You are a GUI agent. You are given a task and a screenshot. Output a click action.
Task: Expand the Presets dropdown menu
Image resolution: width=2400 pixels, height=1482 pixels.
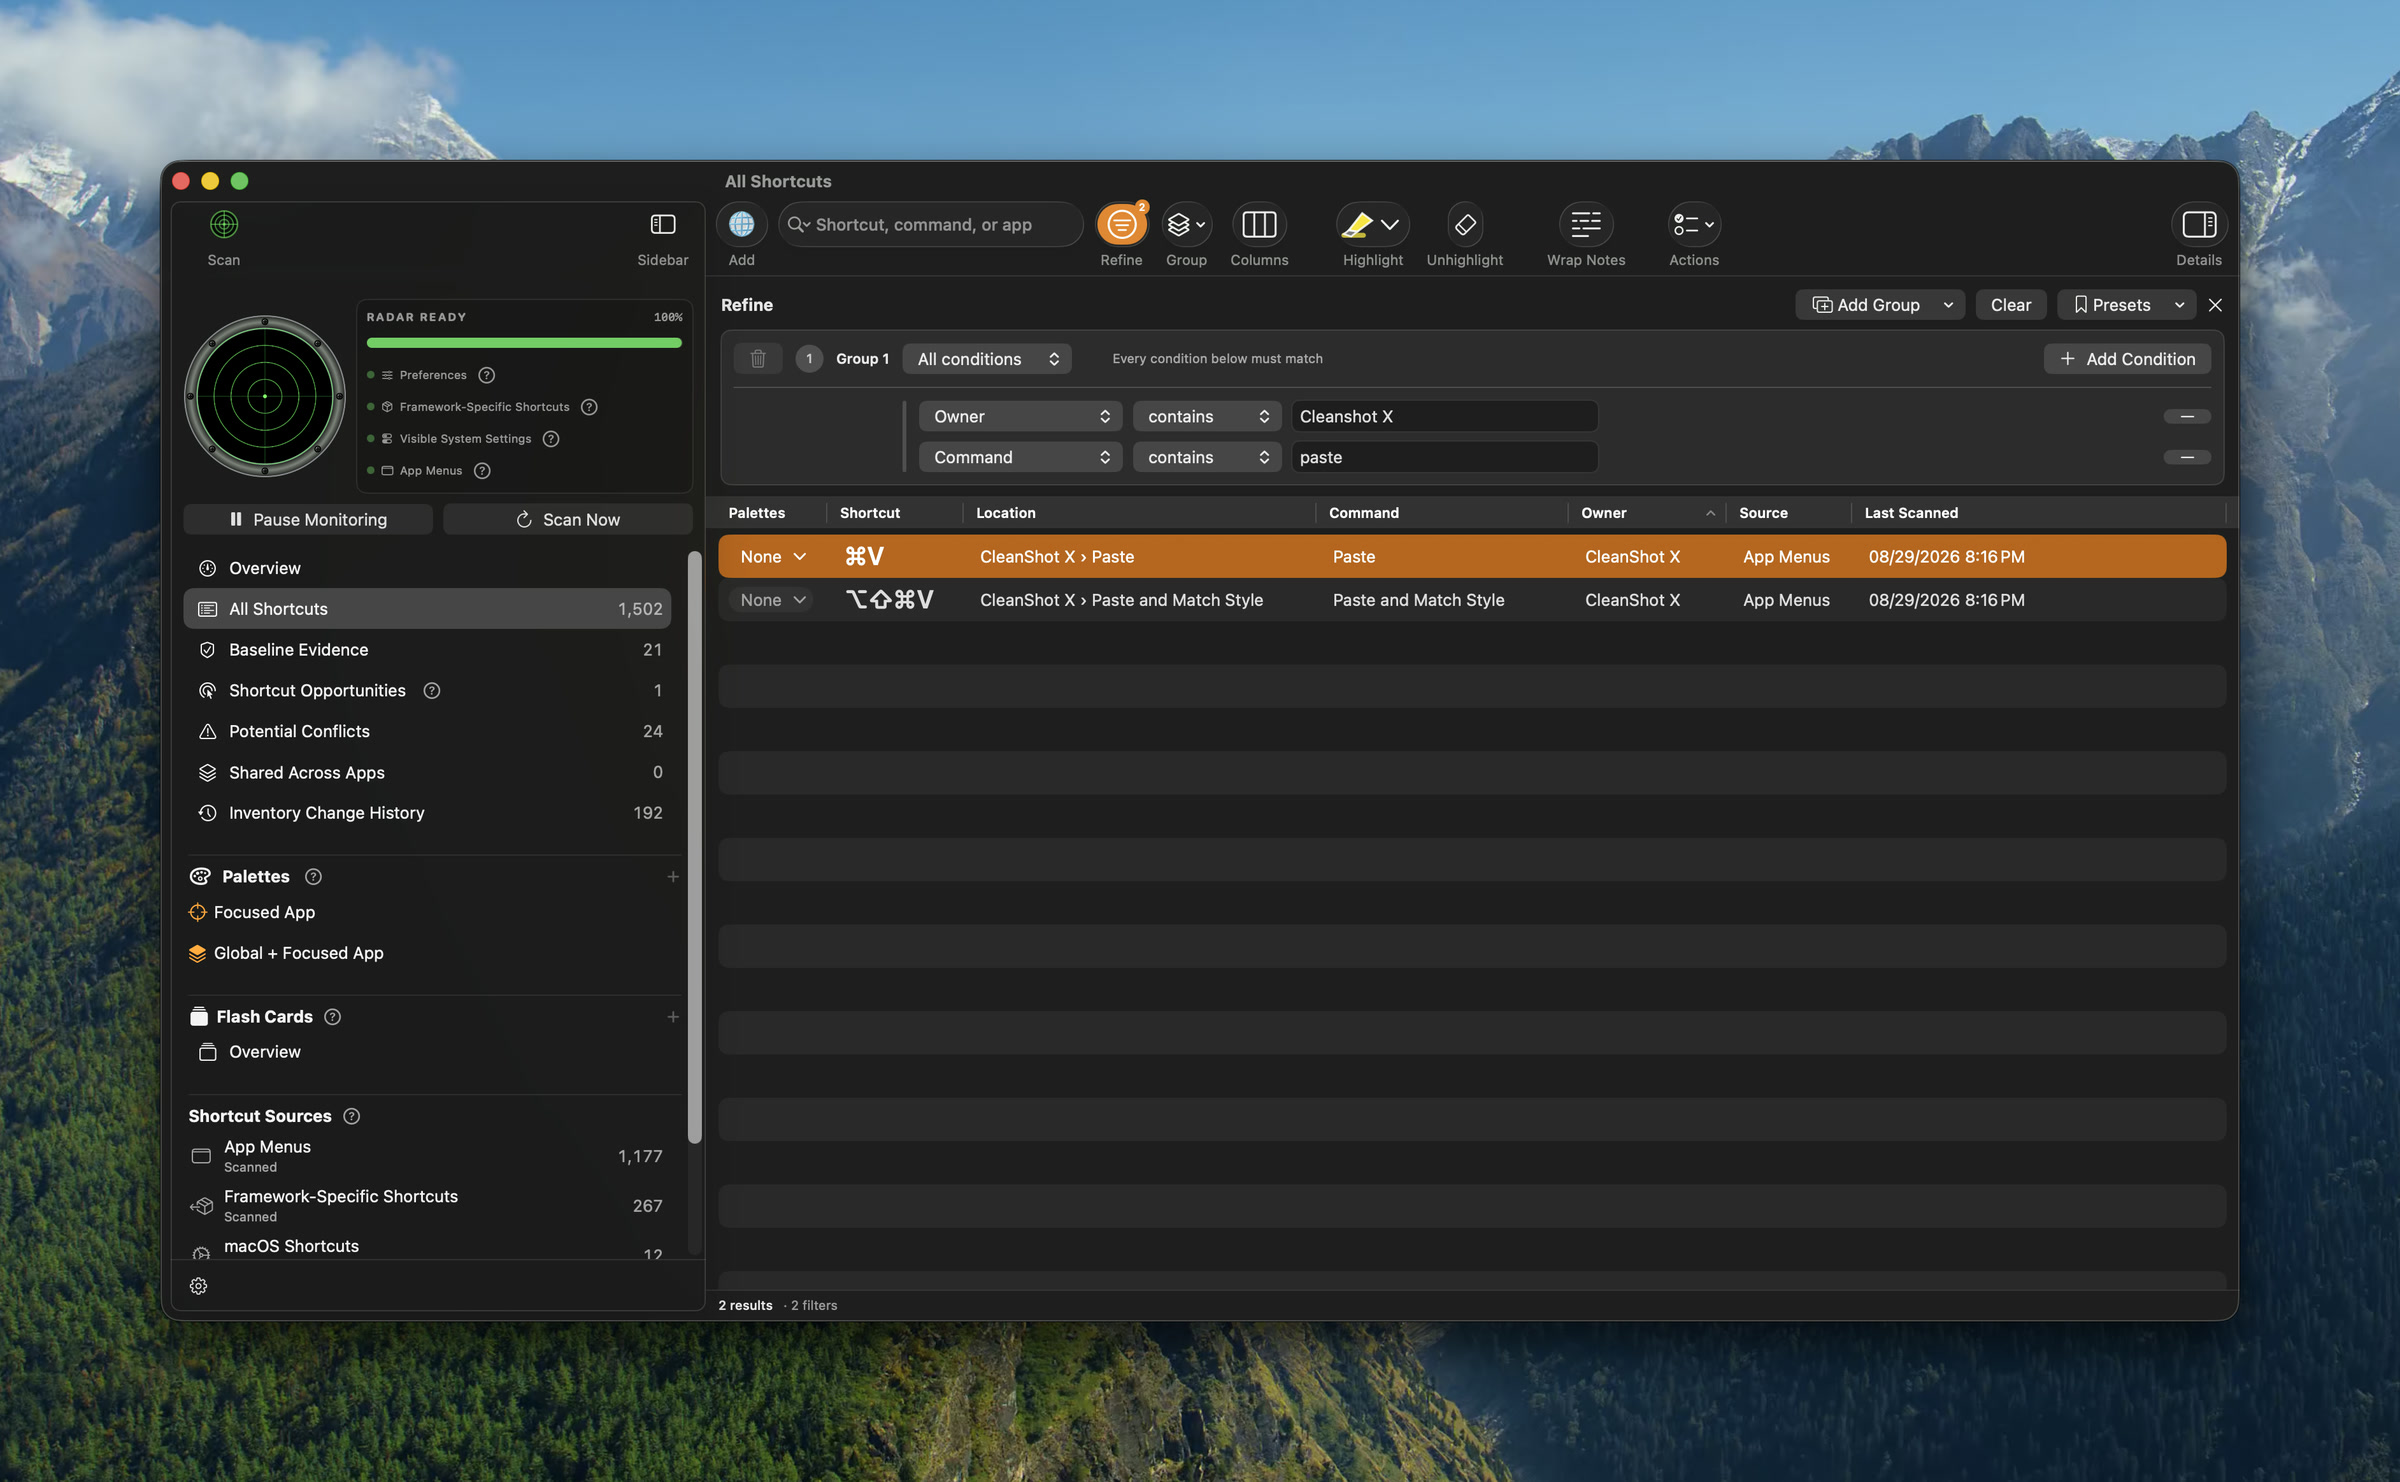tap(2126, 305)
